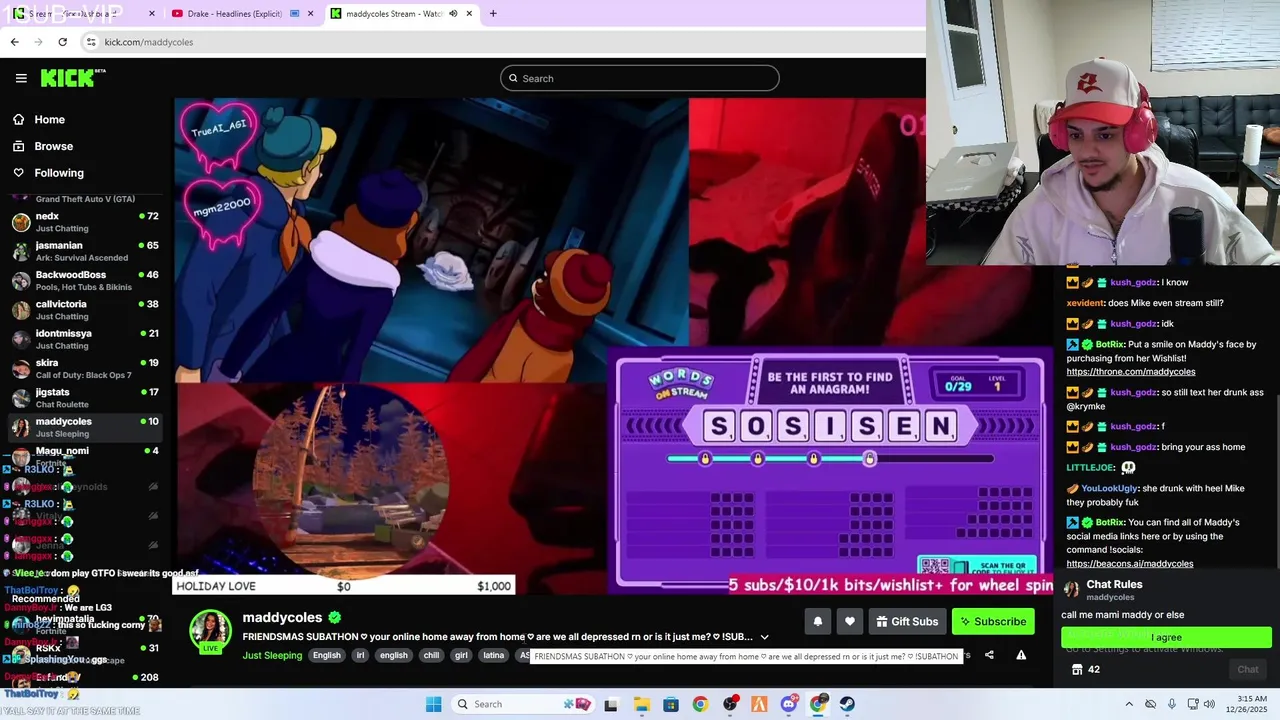1280x720 pixels.
Task: Go to Home in Kick sidebar
Action: [49, 119]
